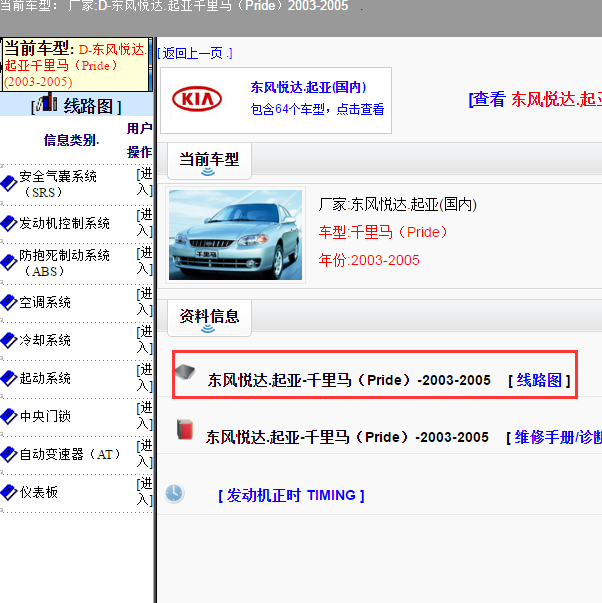Click 自动变速器 (AT) category text
Screen dimensions: 602x603
pyautogui.click(x=70, y=454)
